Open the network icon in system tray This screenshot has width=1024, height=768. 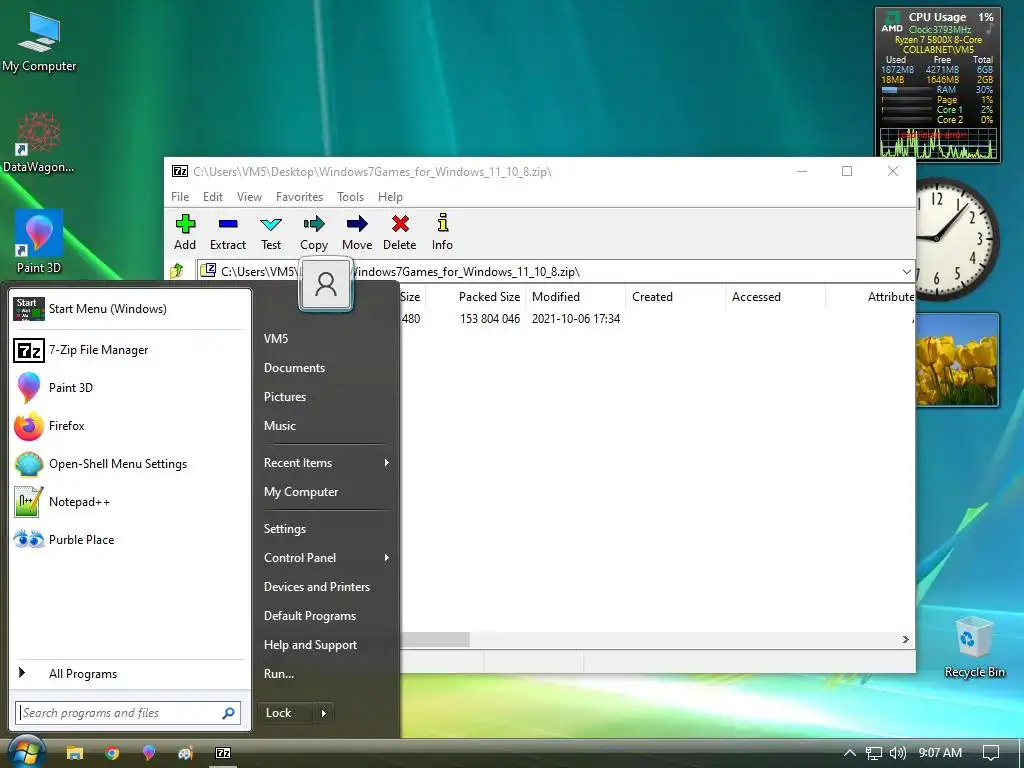pyautogui.click(x=873, y=753)
